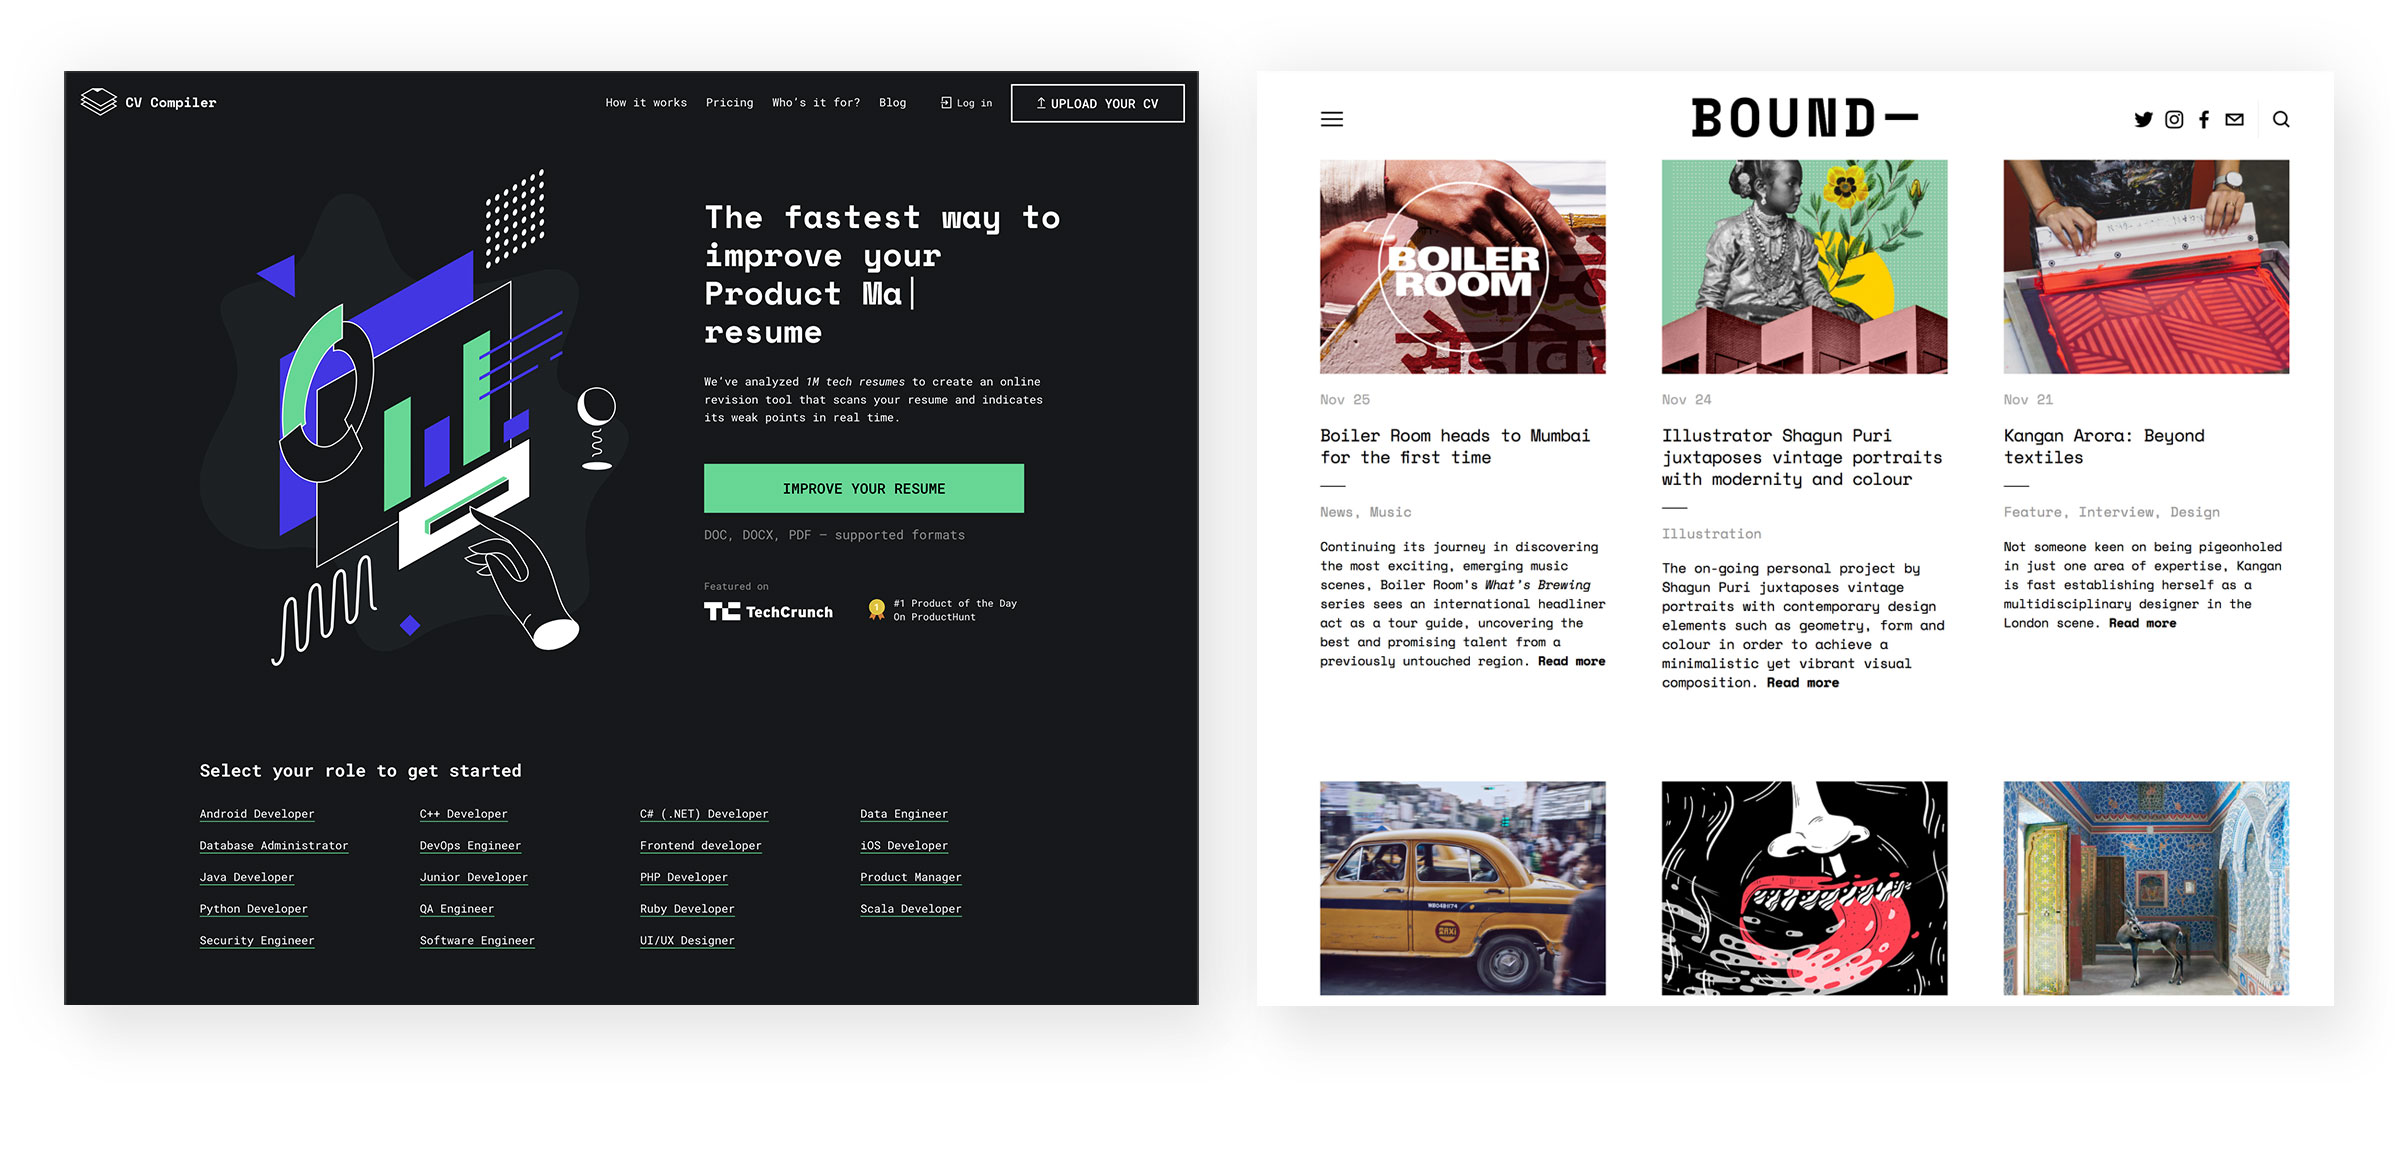Click the CV Compiler logo icon
Image resolution: width=2400 pixels, height=1156 pixels.
[99, 102]
